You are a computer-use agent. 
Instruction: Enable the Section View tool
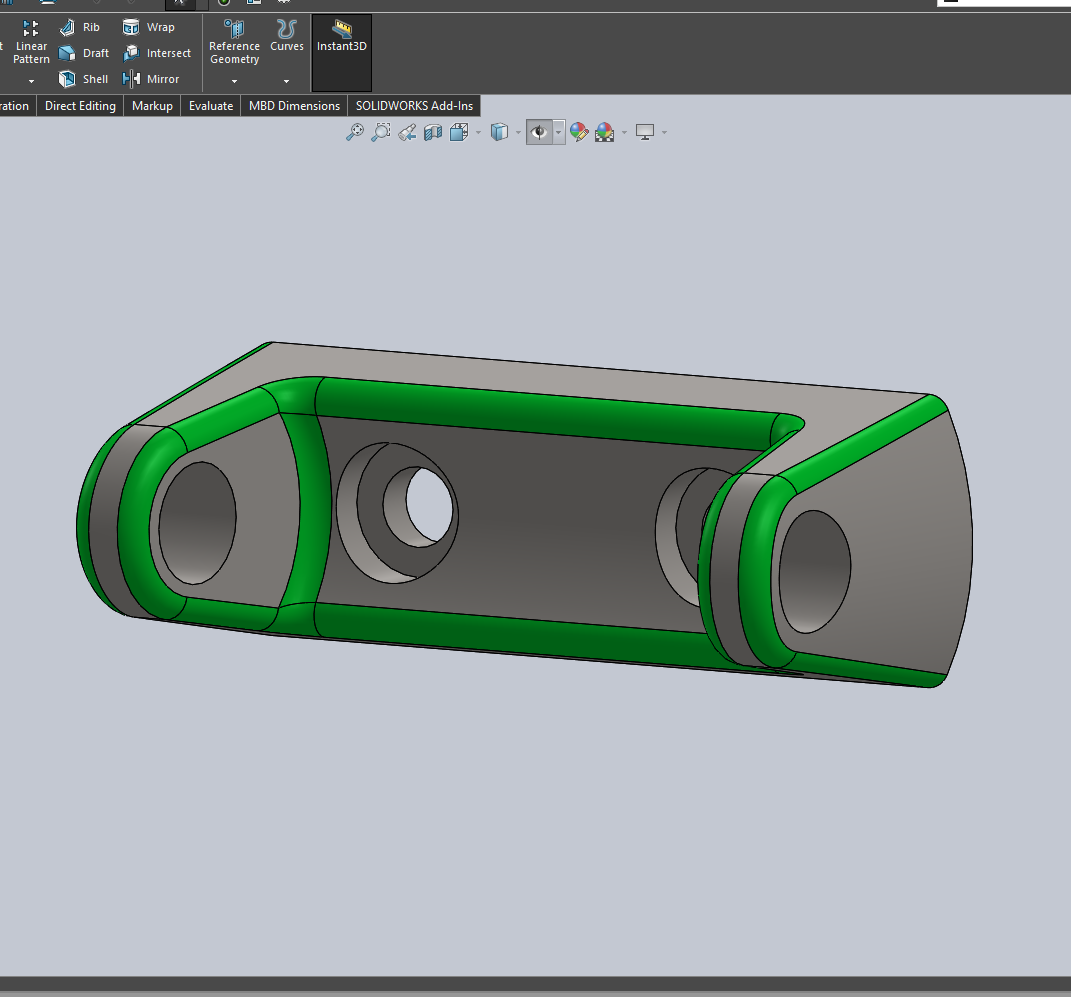coord(432,131)
